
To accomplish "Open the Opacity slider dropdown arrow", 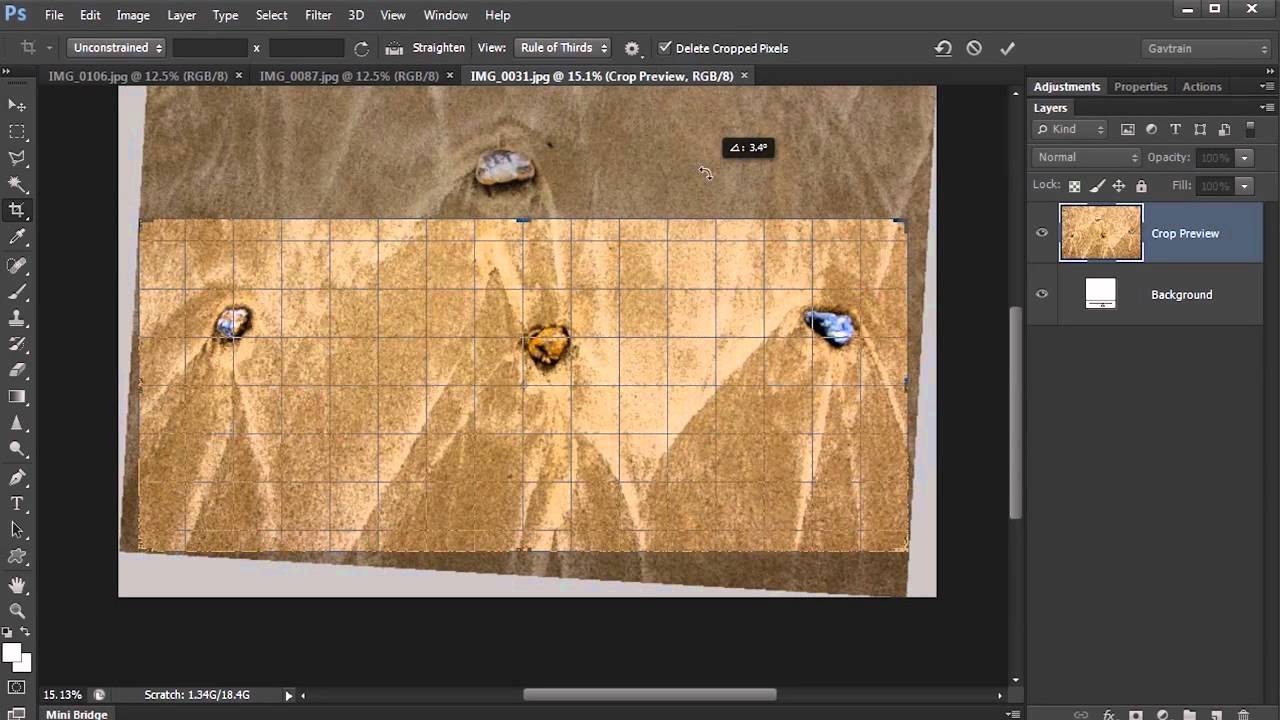I will tap(1244, 158).
